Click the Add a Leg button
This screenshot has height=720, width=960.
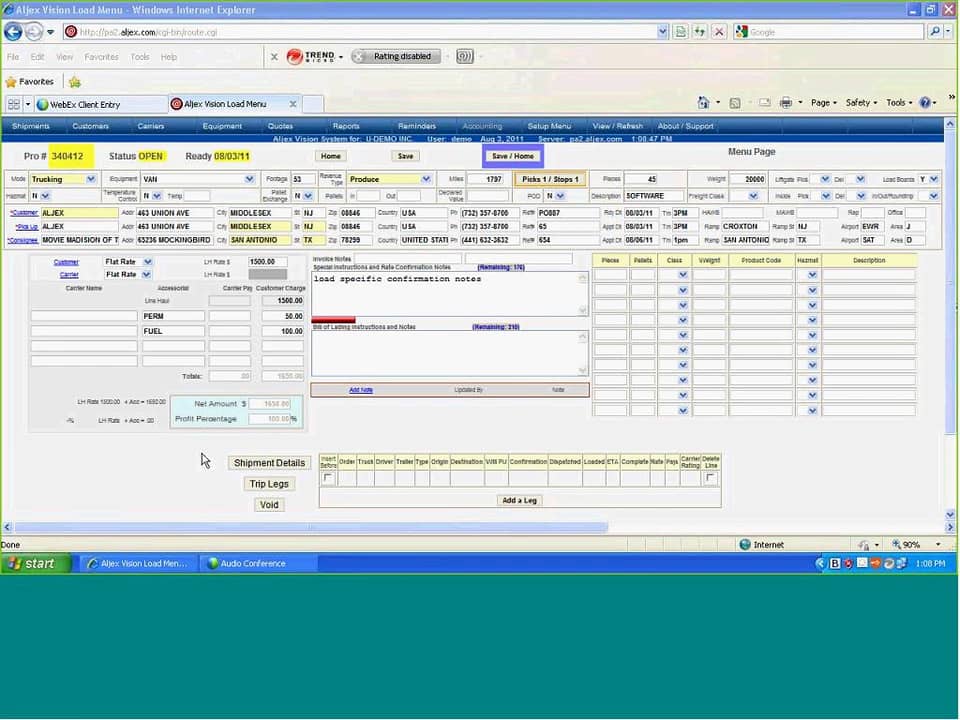point(519,500)
